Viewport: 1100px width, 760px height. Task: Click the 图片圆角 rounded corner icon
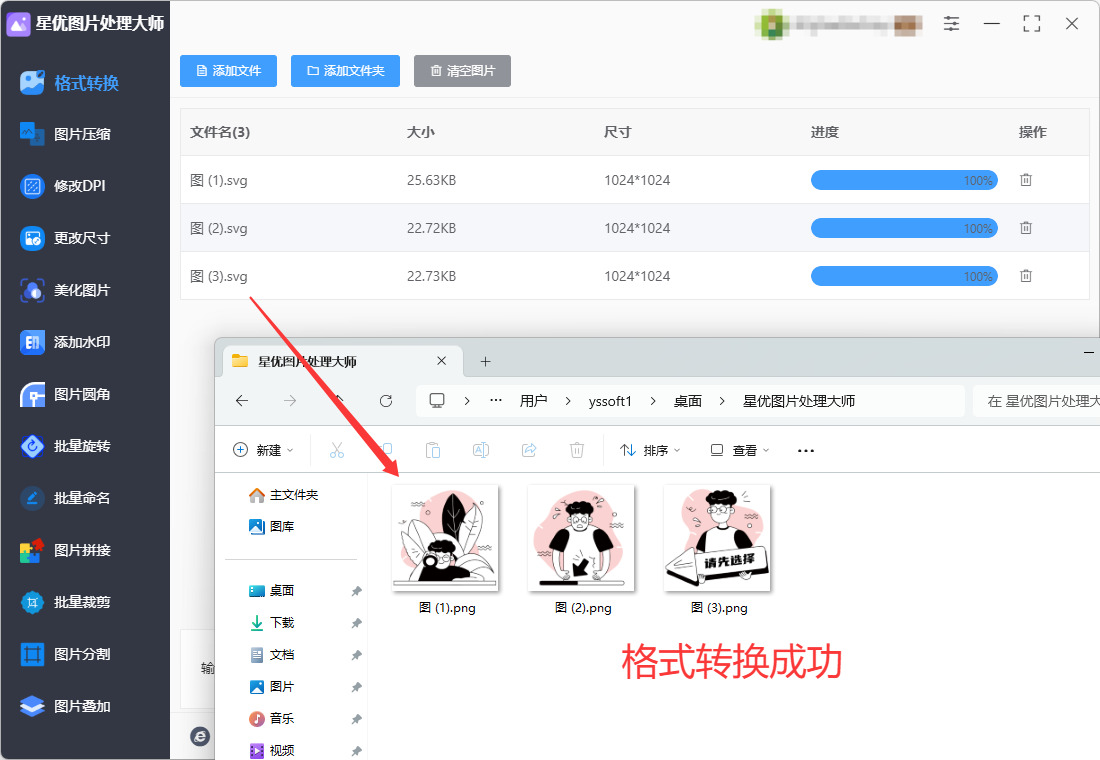(32, 394)
